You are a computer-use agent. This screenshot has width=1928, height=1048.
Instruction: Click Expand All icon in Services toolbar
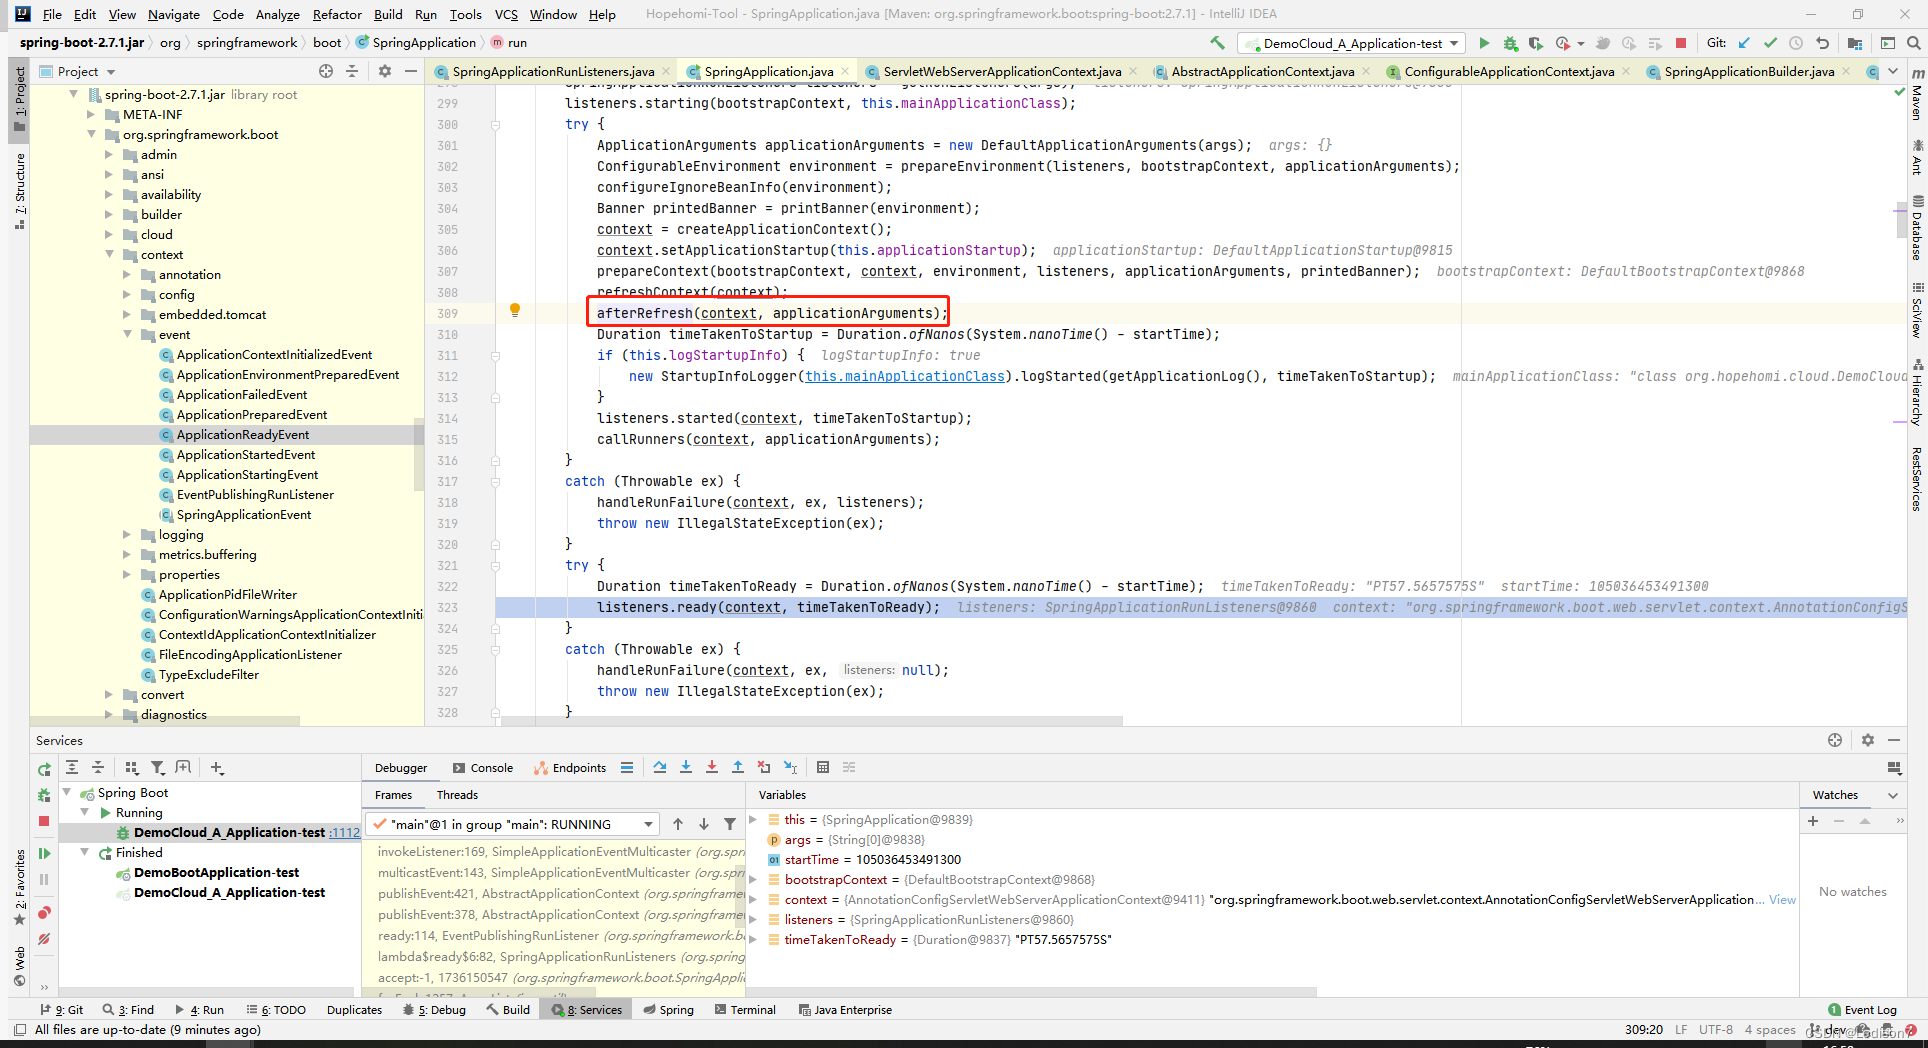coord(72,767)
